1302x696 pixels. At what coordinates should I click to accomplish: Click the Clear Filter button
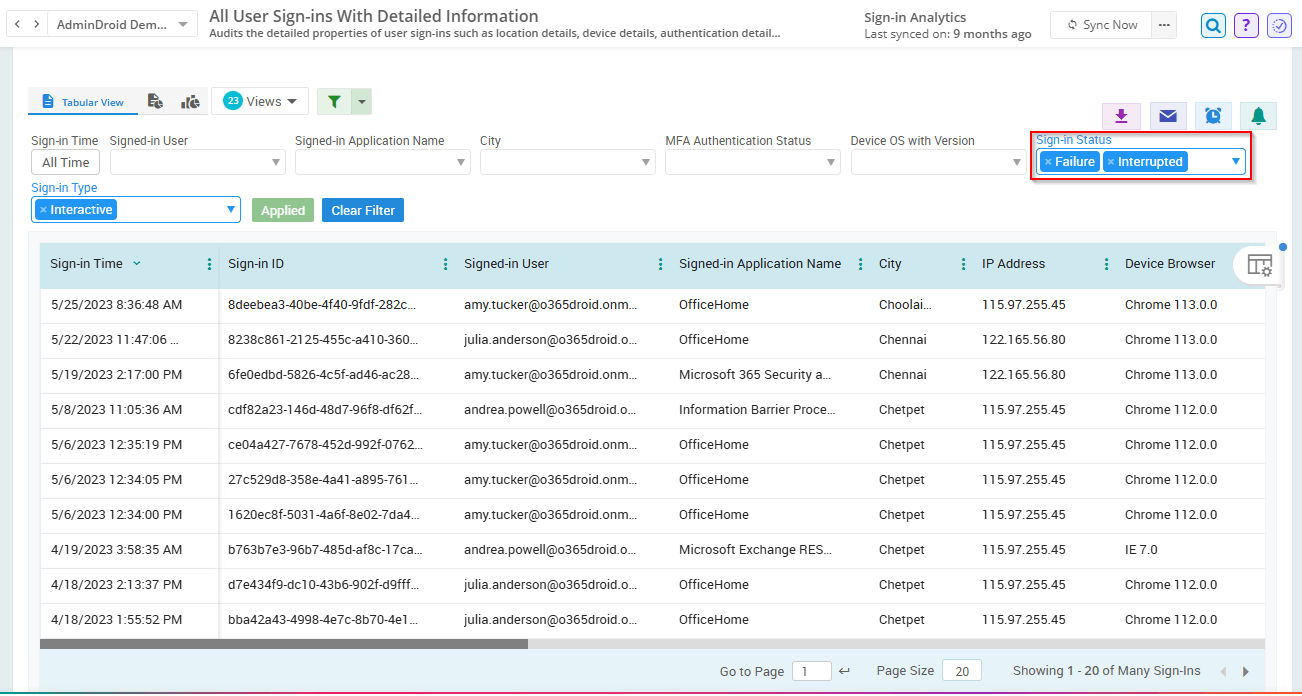click(x=362, y=210)
